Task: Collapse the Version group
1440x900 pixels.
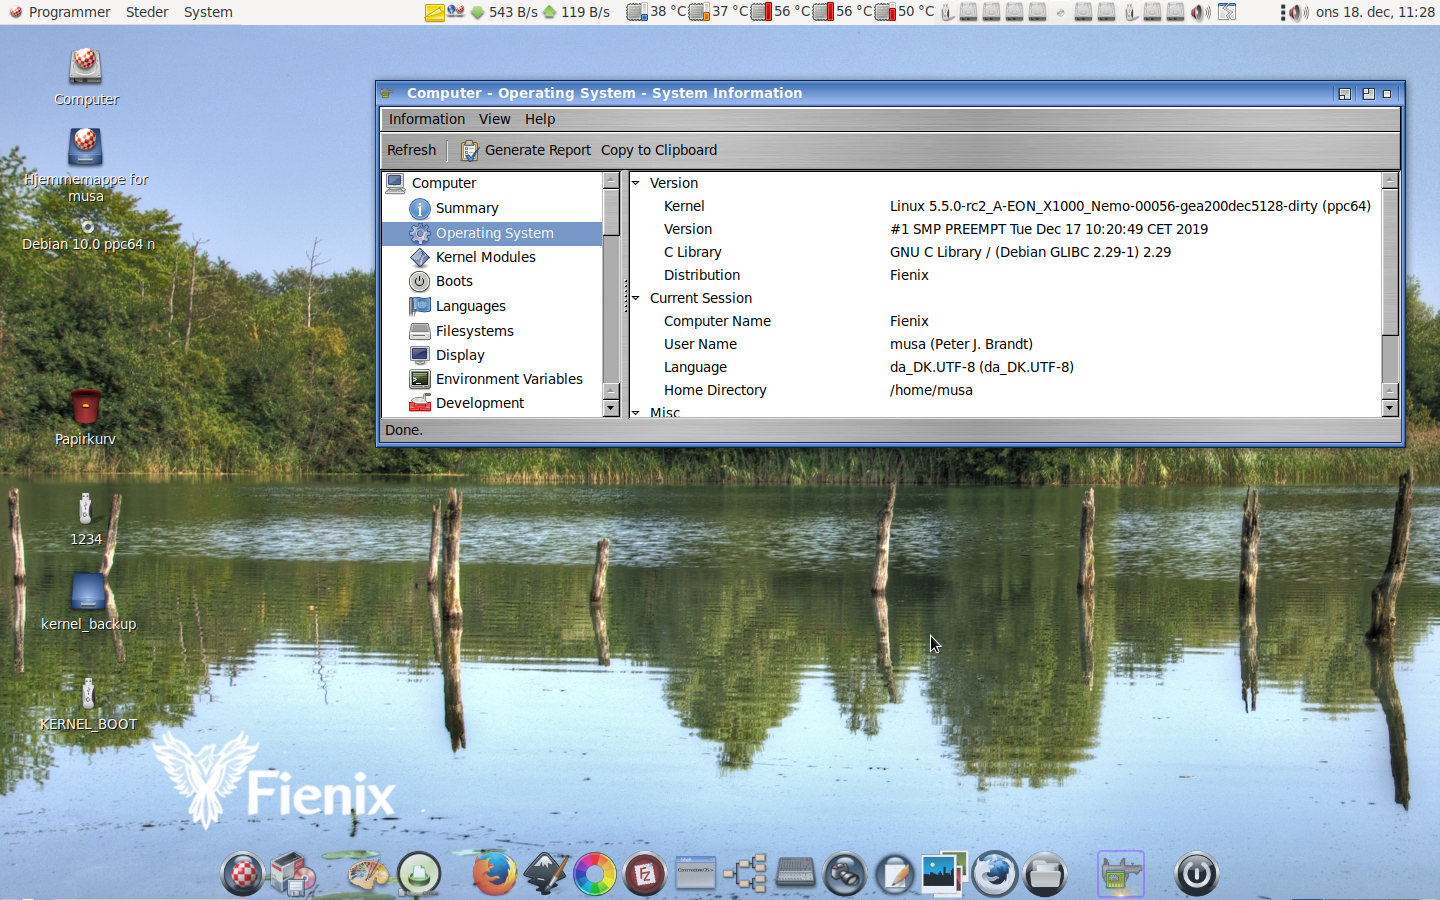Action: coord(636,183)
